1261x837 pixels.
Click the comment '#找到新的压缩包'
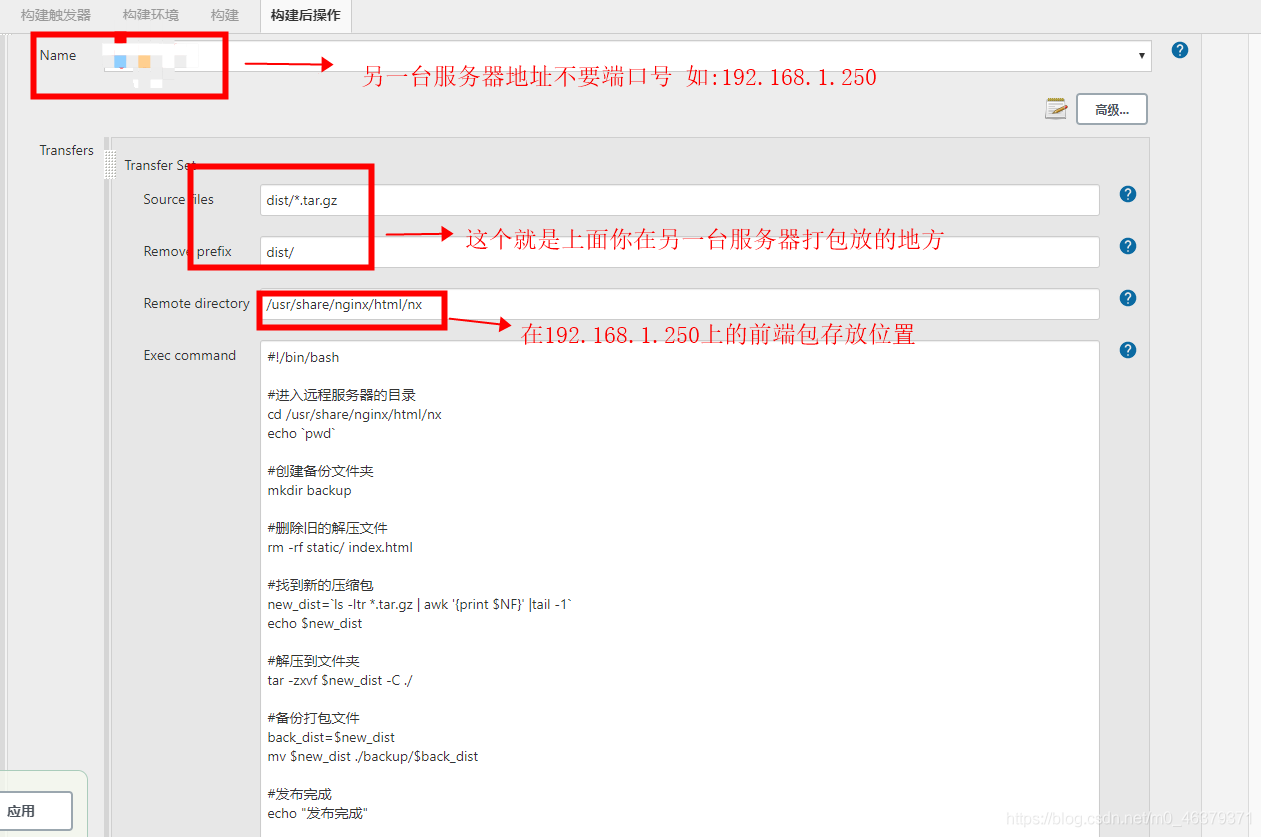(x=320, y=585)
